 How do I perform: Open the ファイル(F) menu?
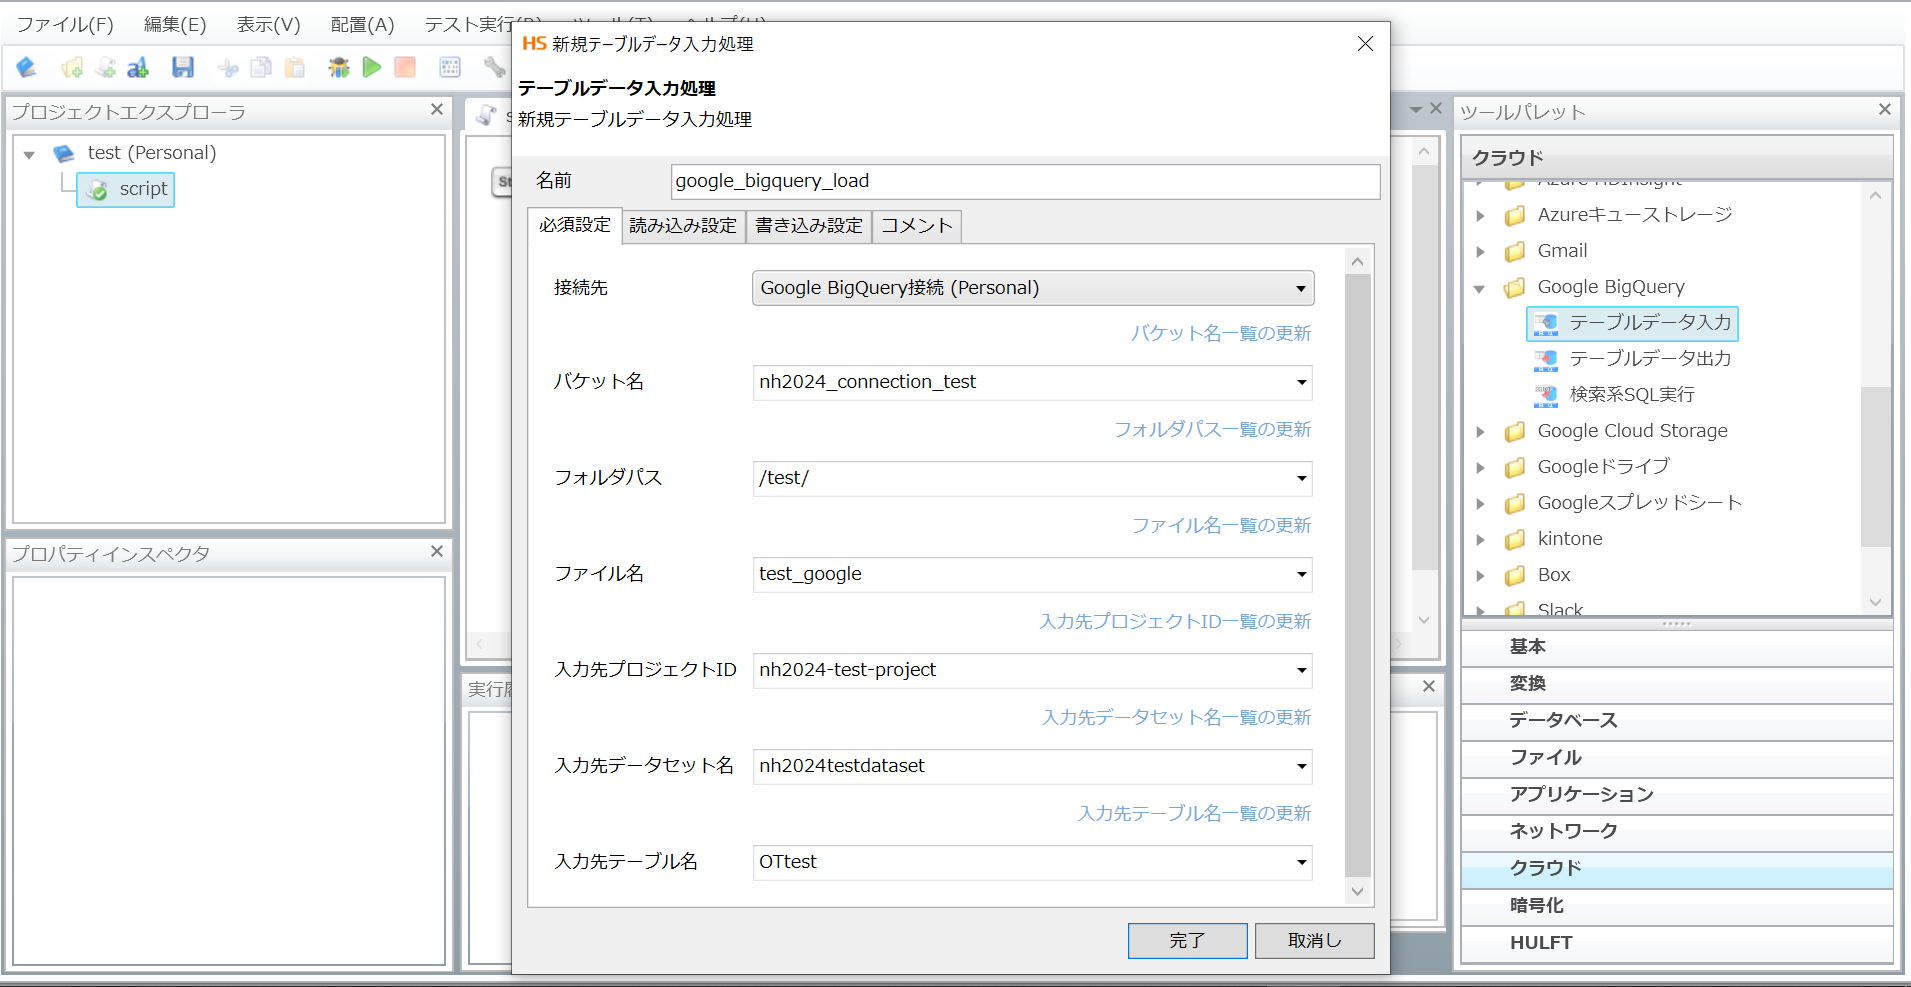tap(65, 25)
